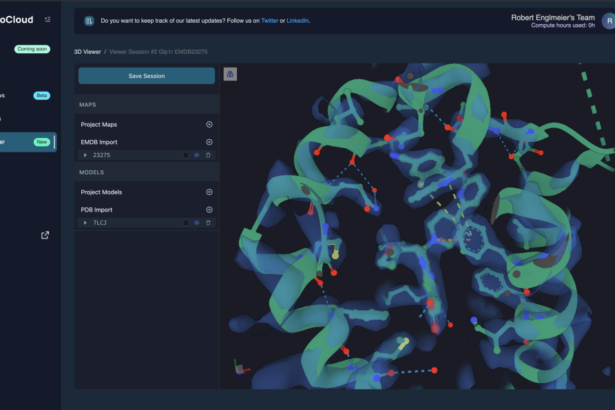Expand the 23275 map entry
The height and width of the screenshot is (410, 615).
[x=85, y=155]
